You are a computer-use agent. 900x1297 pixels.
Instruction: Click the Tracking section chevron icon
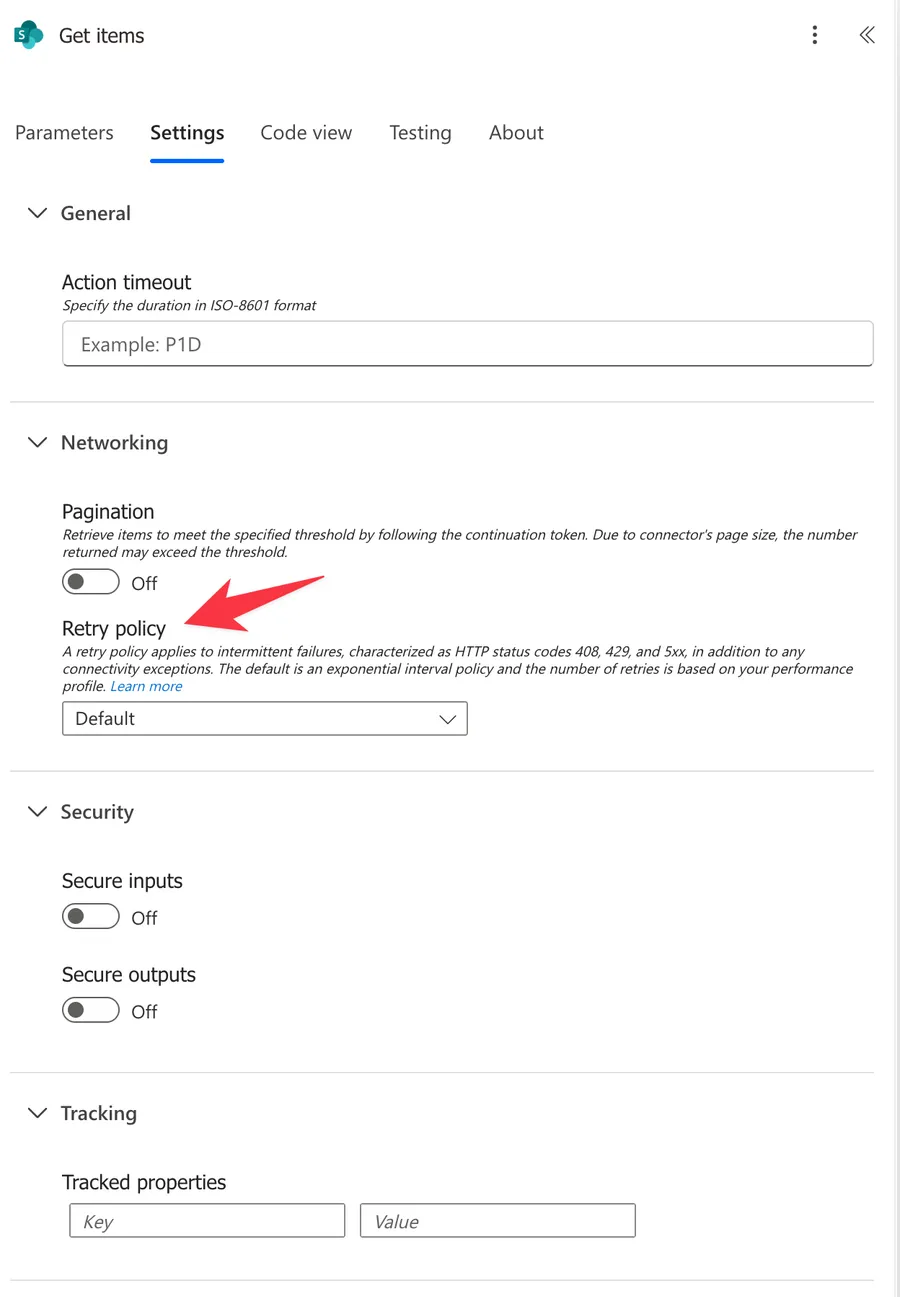coord(37,1113)
